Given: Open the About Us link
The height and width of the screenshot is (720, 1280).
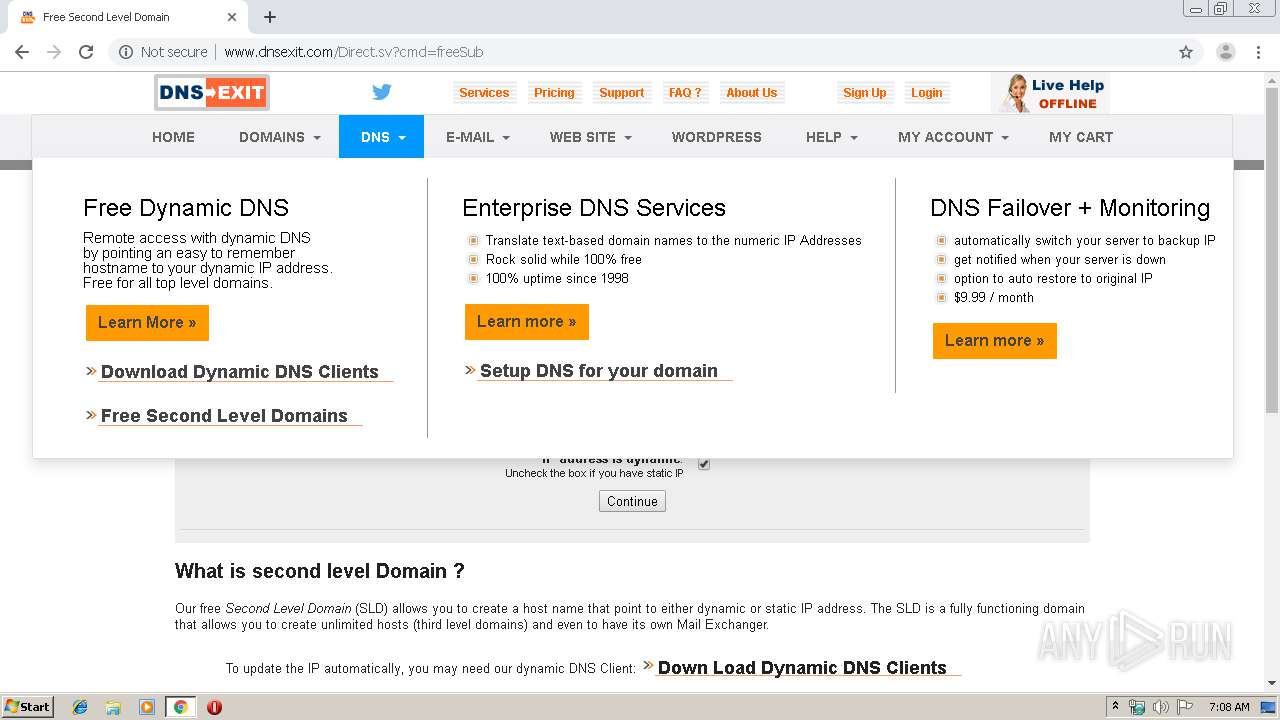Looking at the screenshot, I should coord(751,93).
